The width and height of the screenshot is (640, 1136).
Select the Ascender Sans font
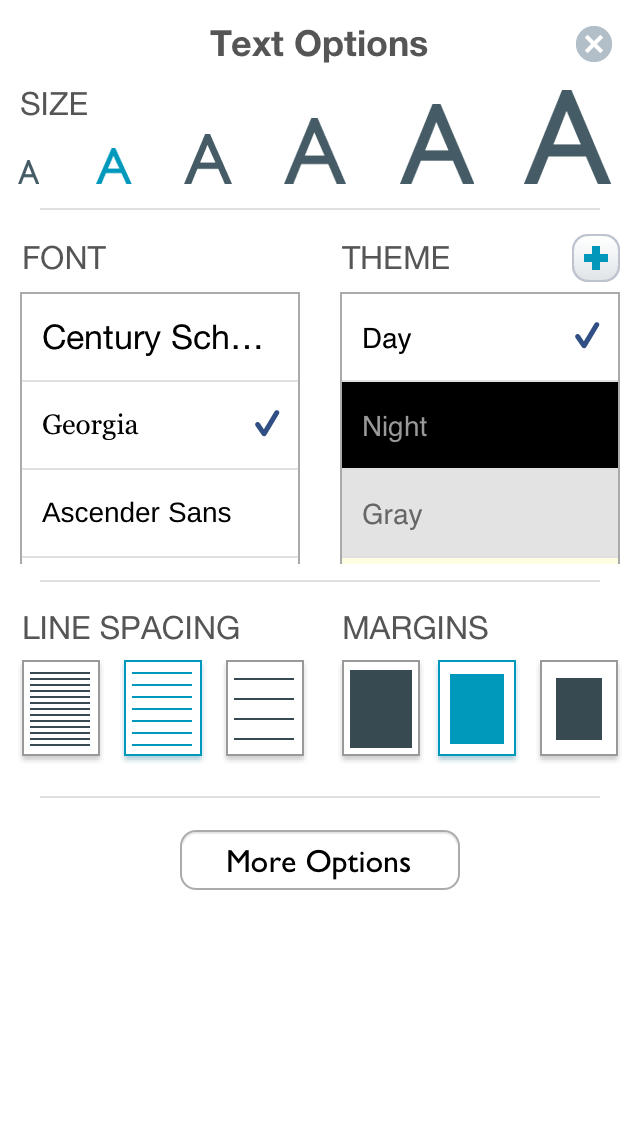tap(160, 513)
